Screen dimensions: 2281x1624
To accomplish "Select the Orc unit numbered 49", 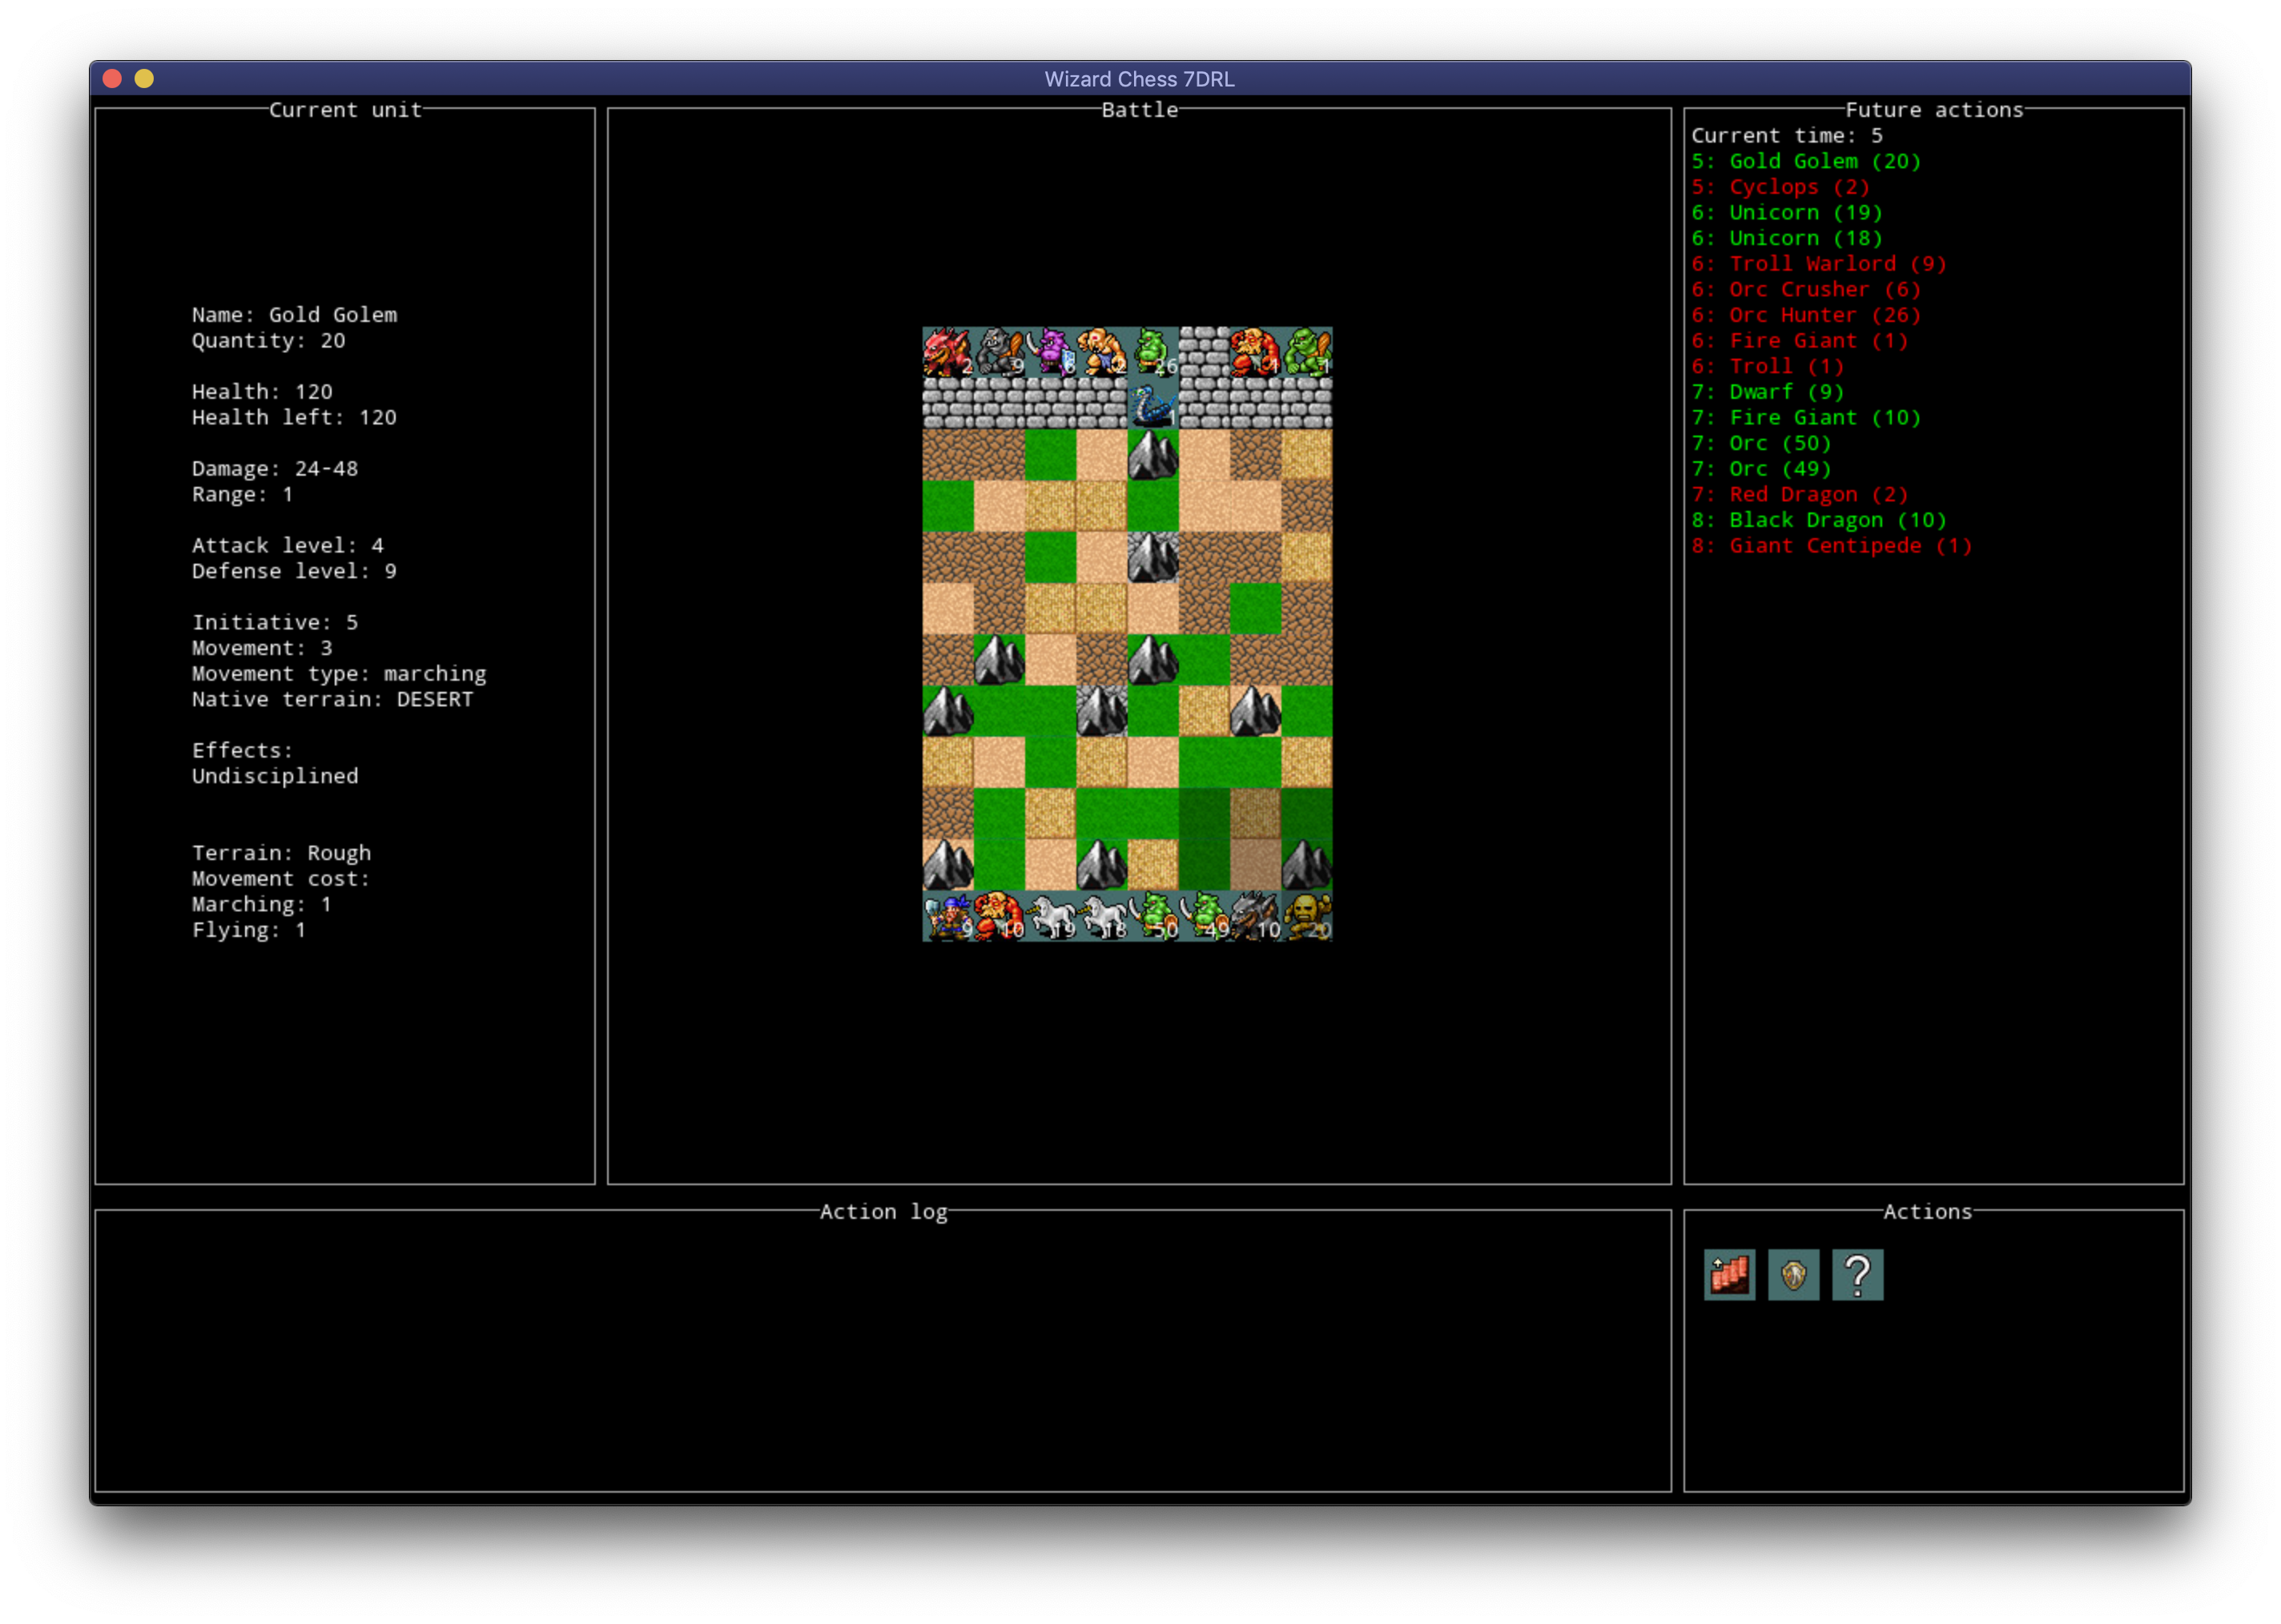I will [x=1204, y=916].
